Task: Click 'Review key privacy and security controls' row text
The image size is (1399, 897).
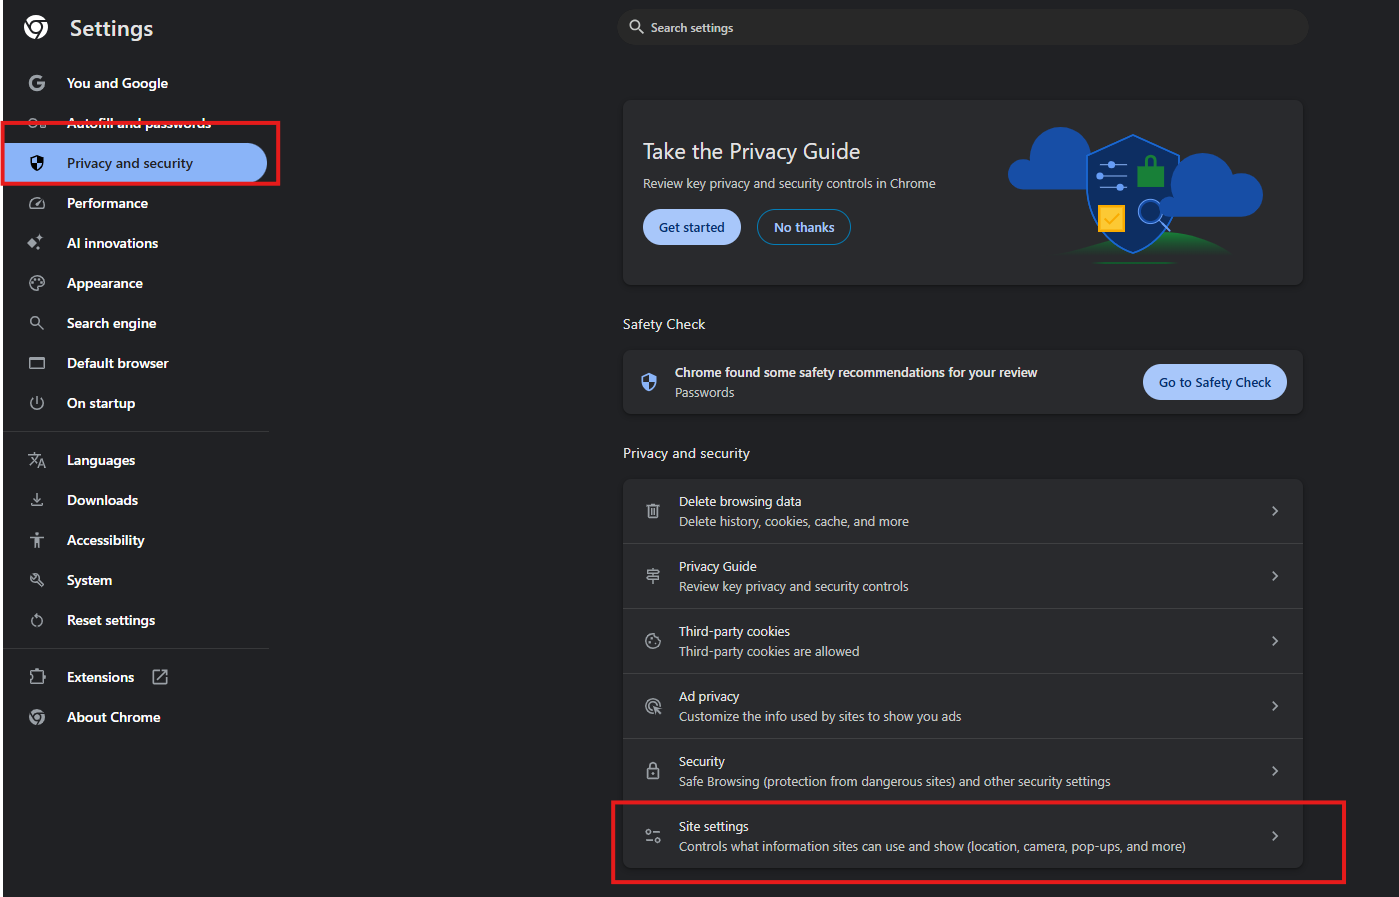Action: [x=794, y=587]
